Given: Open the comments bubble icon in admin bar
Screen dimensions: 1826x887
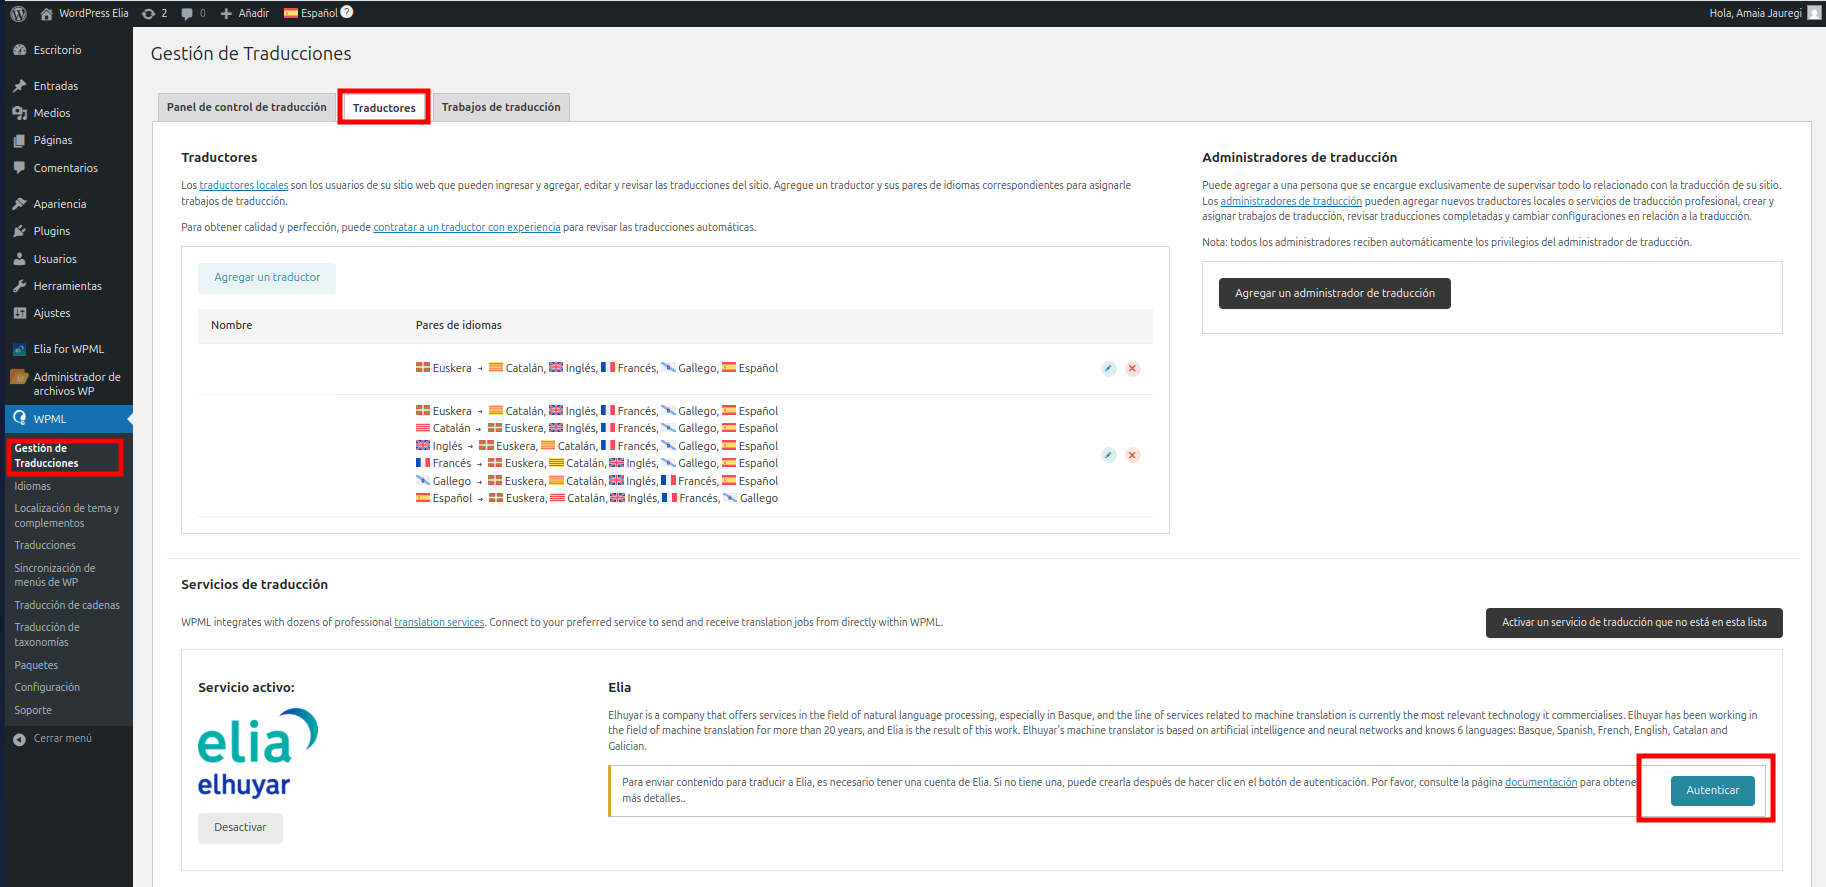Looking at the screenshot, I should click(x=187, y=13).
